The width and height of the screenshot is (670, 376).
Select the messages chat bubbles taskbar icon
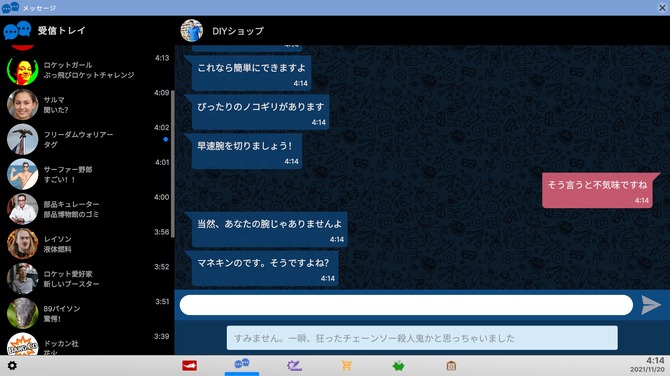(x=242, y=364)
